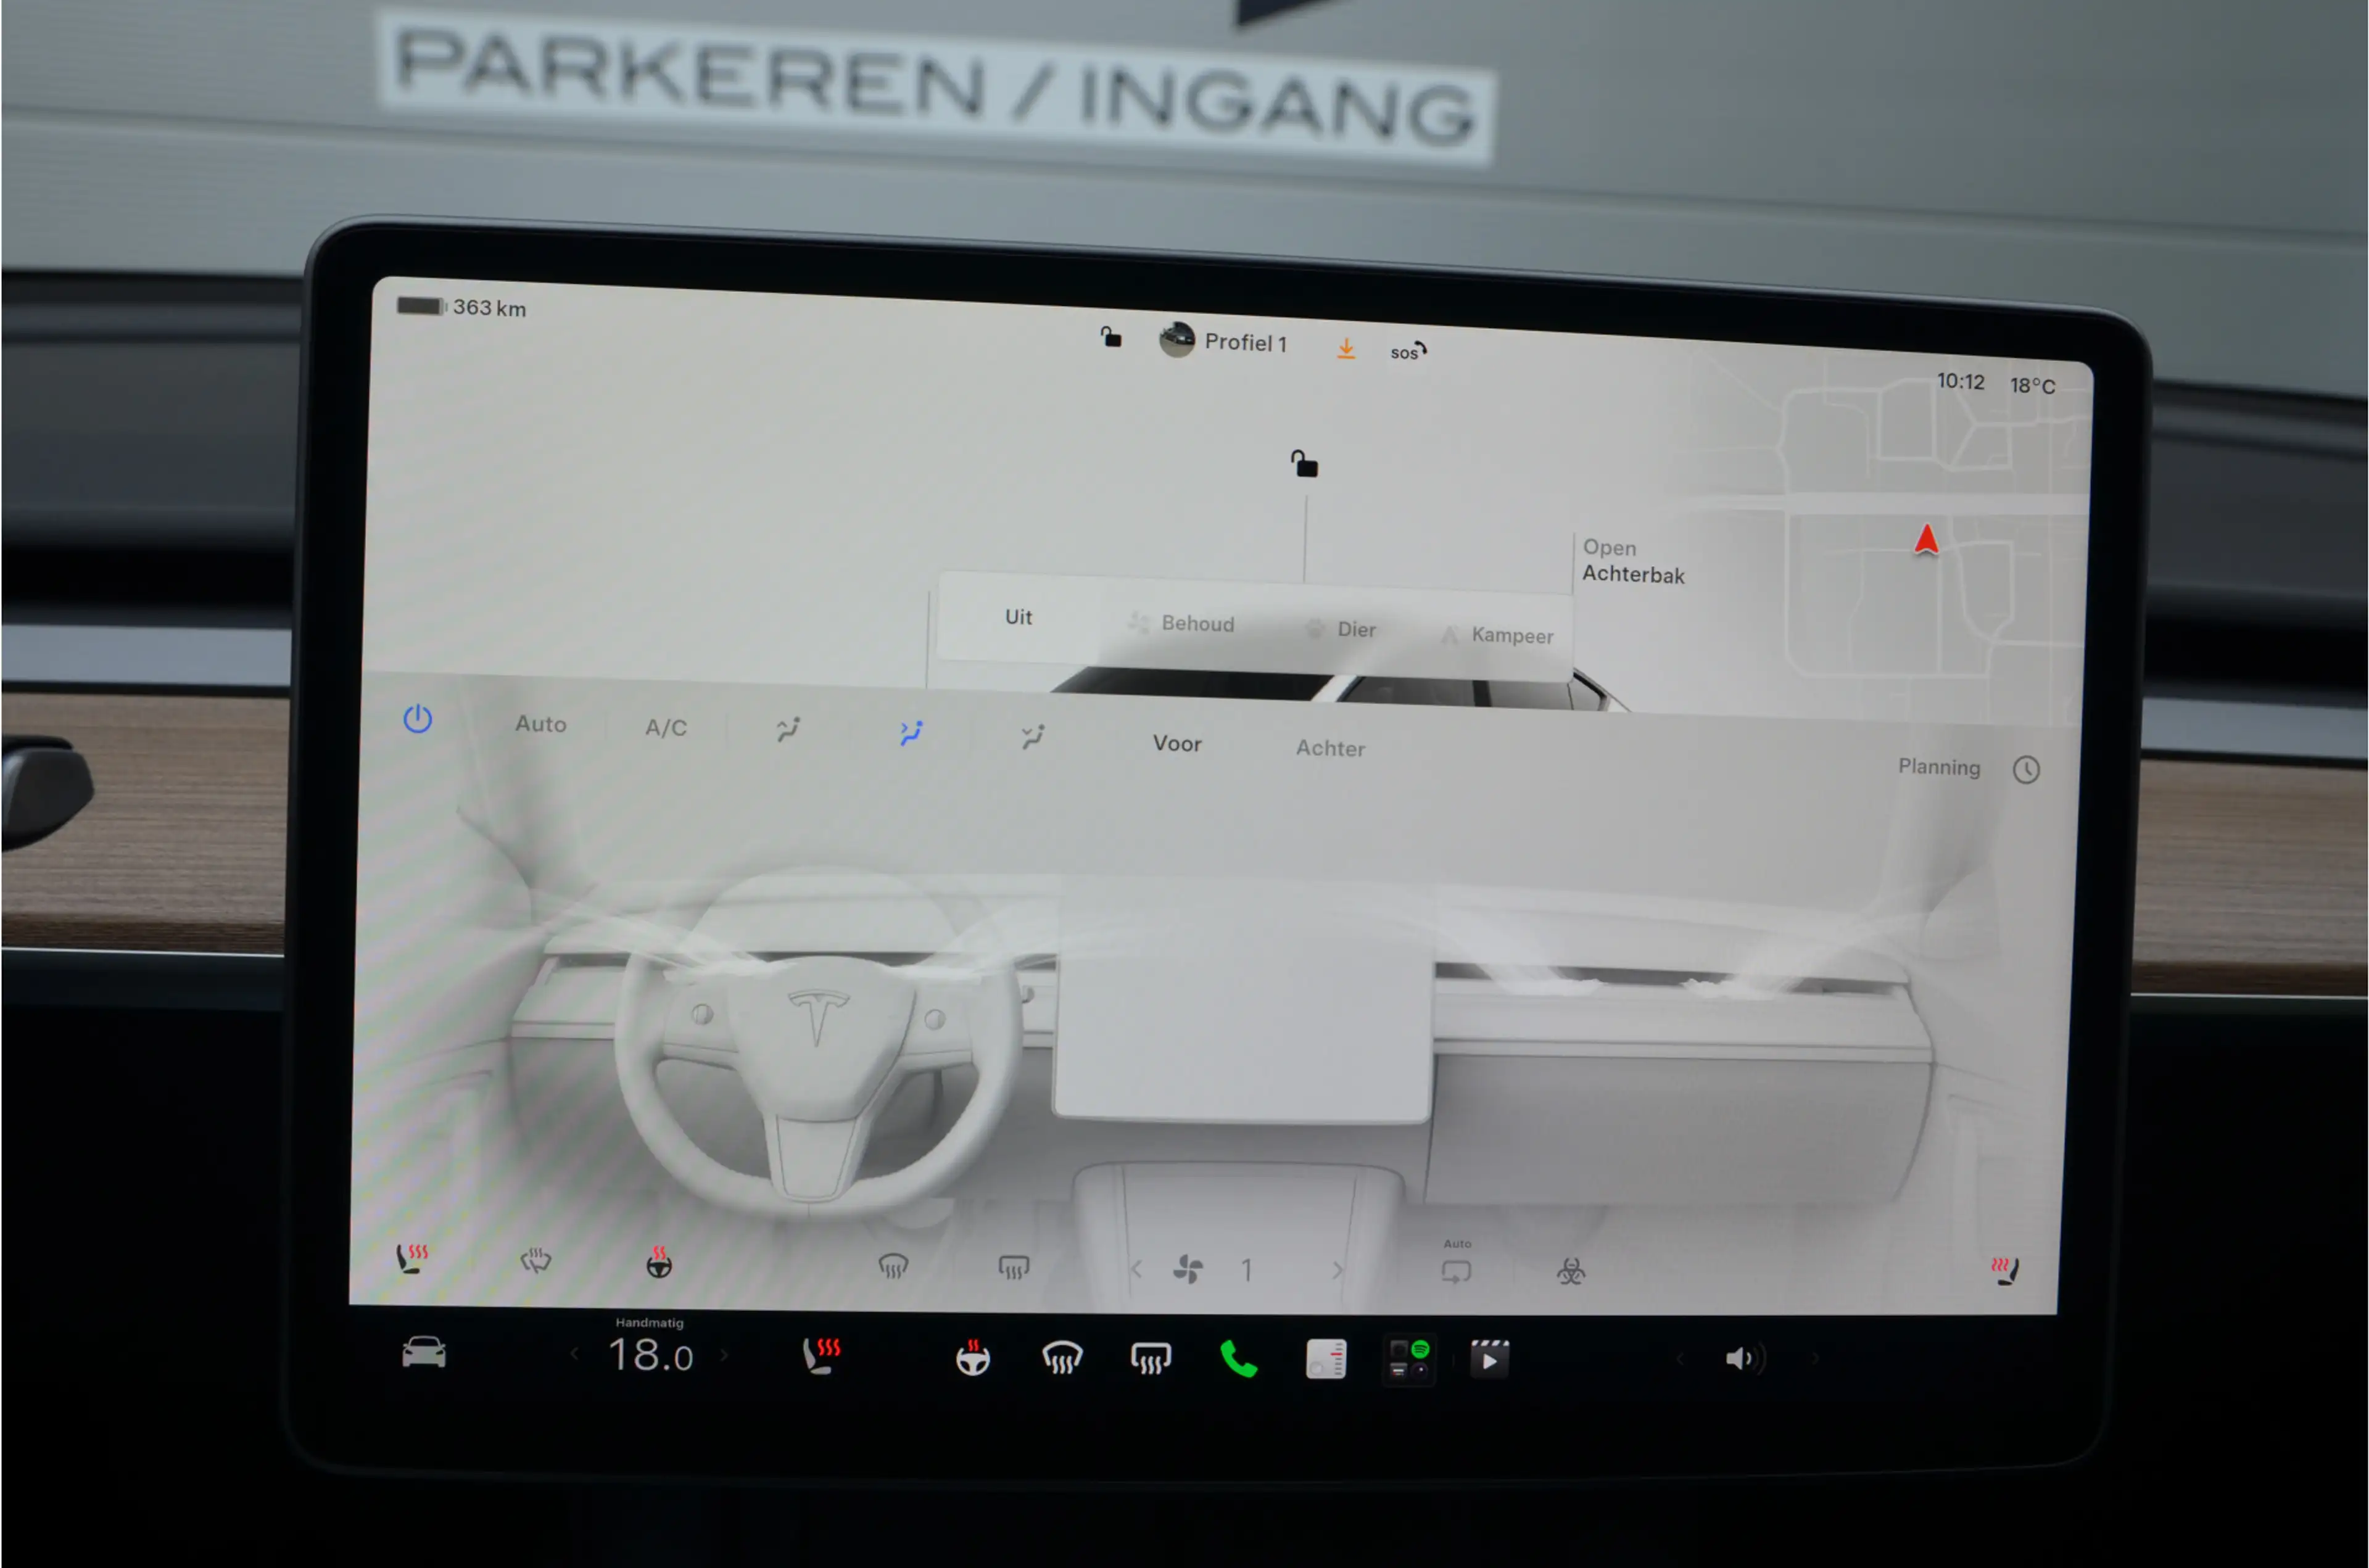Tap steering wheel heater in bottom bar
Screen dimensions: 2369x1568
tap(972, 1358)
